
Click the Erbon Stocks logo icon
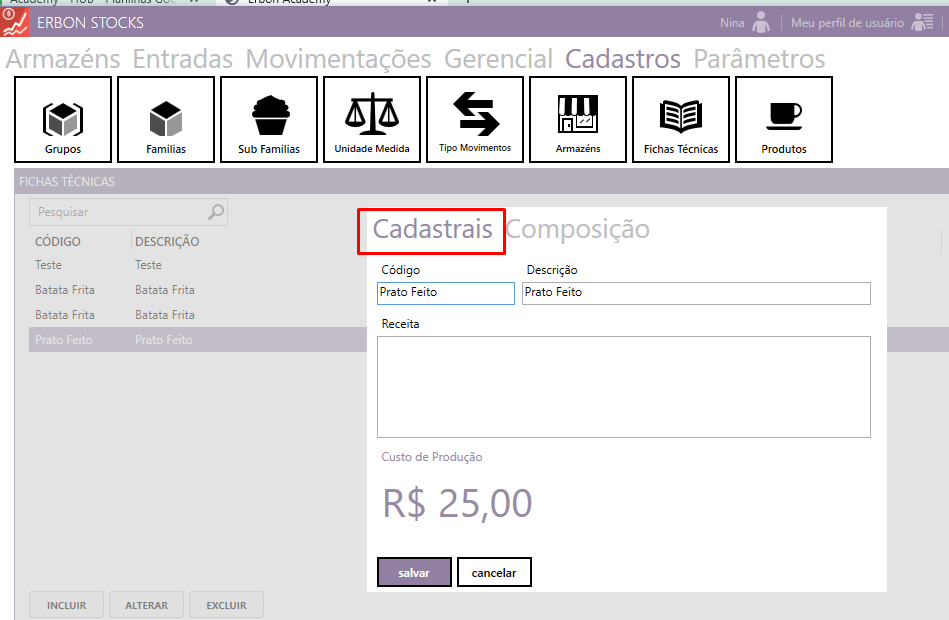point(14,22)
